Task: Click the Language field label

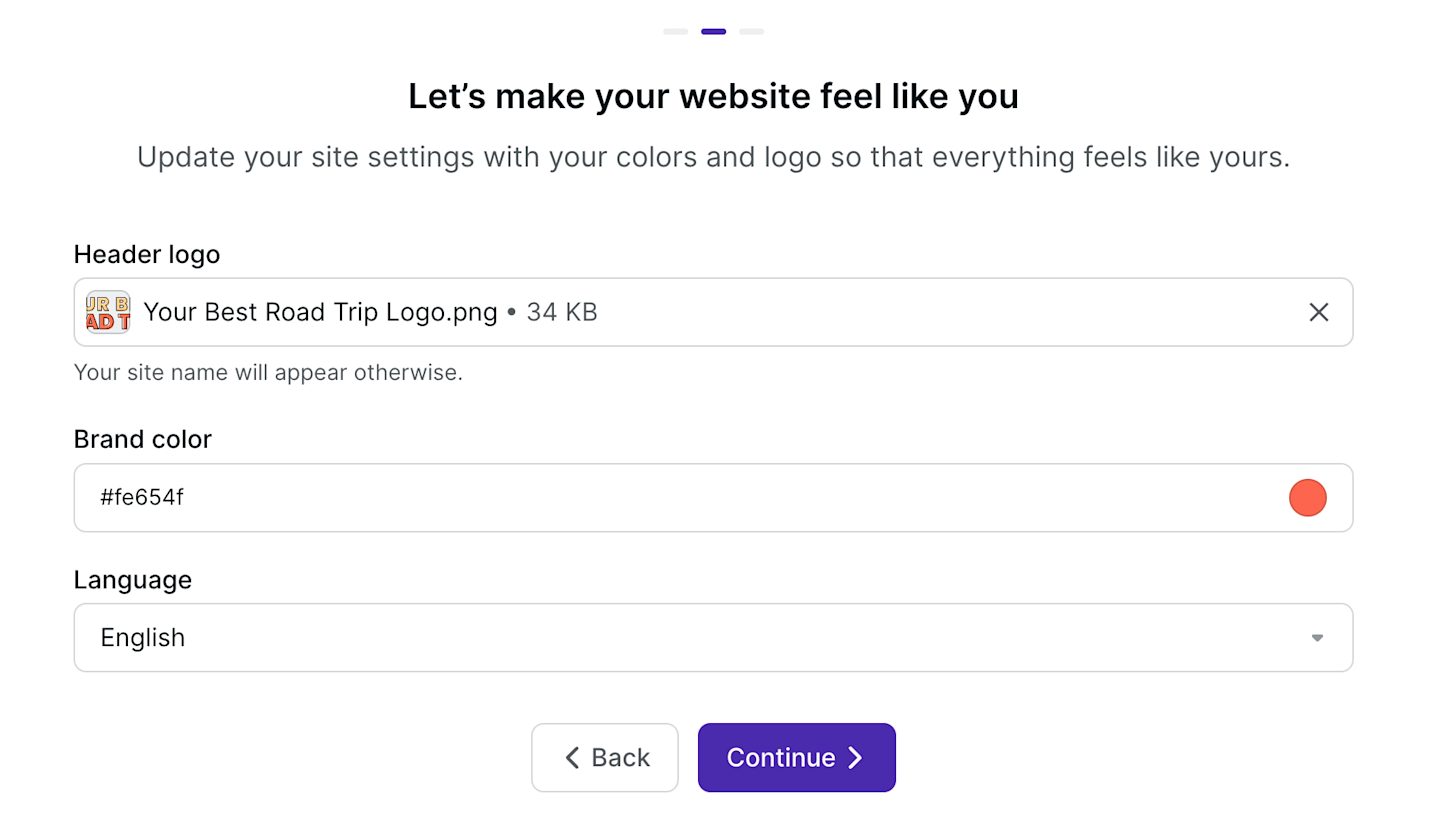Action: (x=133, y=580)
